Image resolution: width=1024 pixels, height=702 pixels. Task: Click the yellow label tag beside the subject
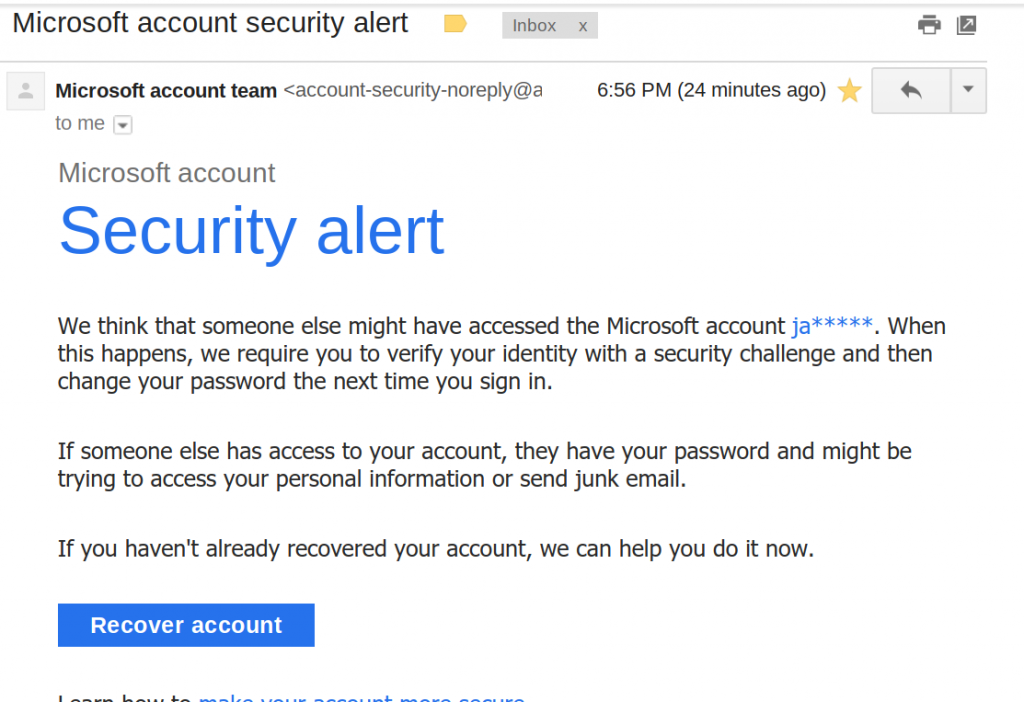pyautogui.click(x=455, y=22)
